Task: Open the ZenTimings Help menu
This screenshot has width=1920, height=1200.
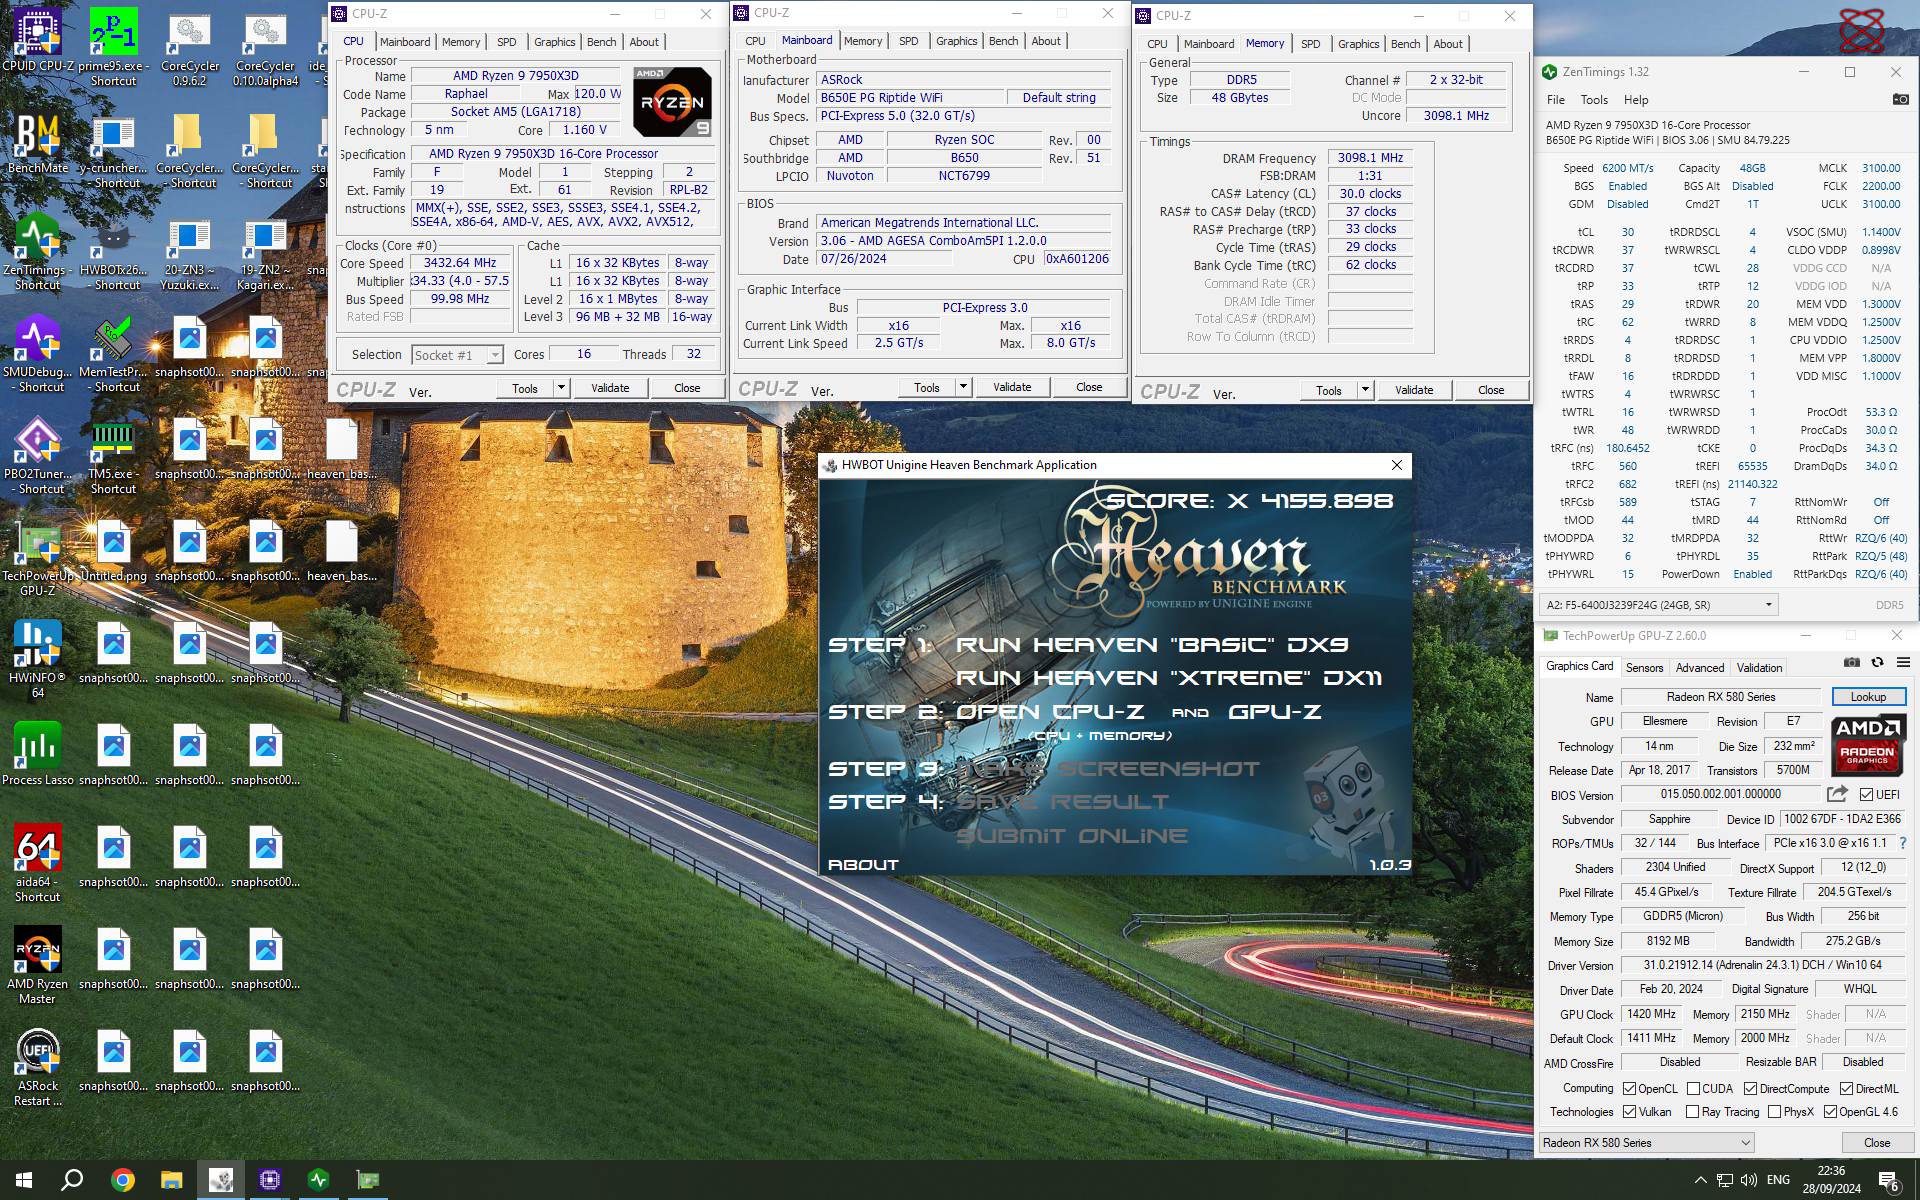Action: pyautogui.click(x=1636, y=100)
